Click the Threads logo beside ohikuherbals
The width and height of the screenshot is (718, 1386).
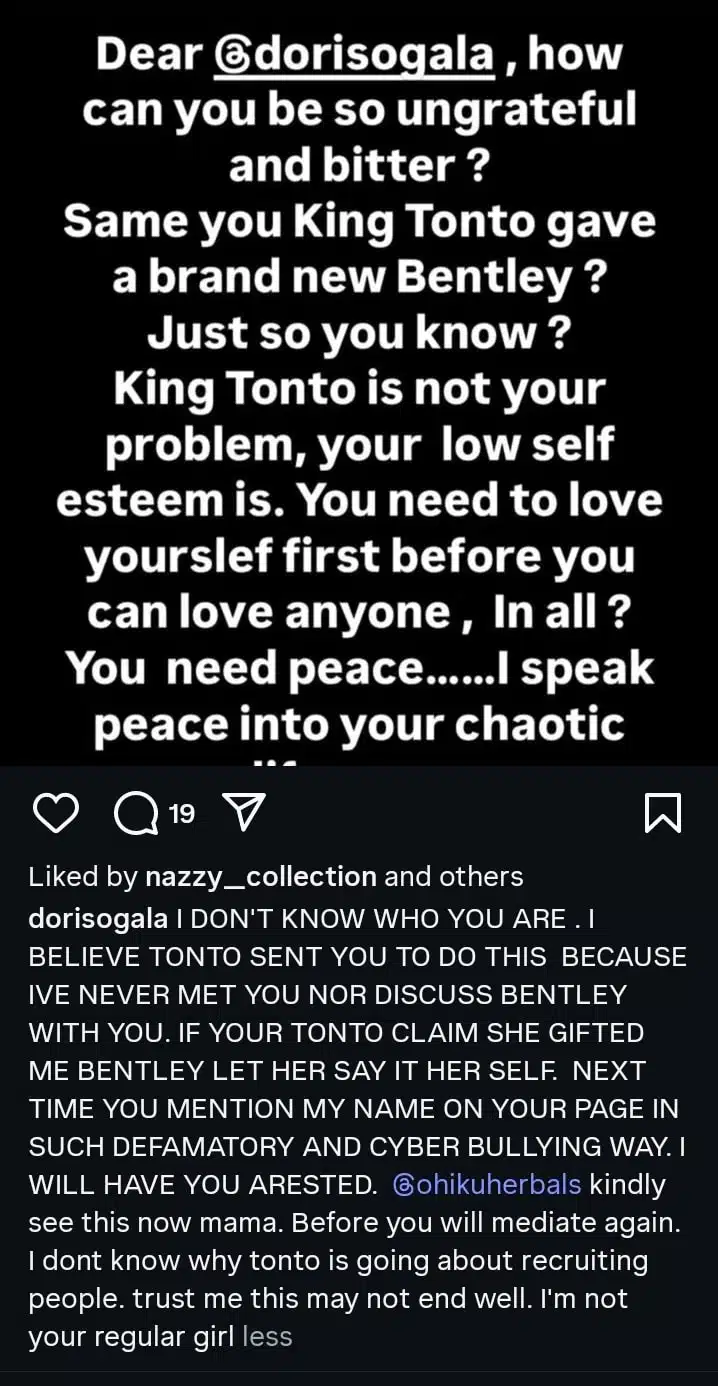coord(404,1186)
